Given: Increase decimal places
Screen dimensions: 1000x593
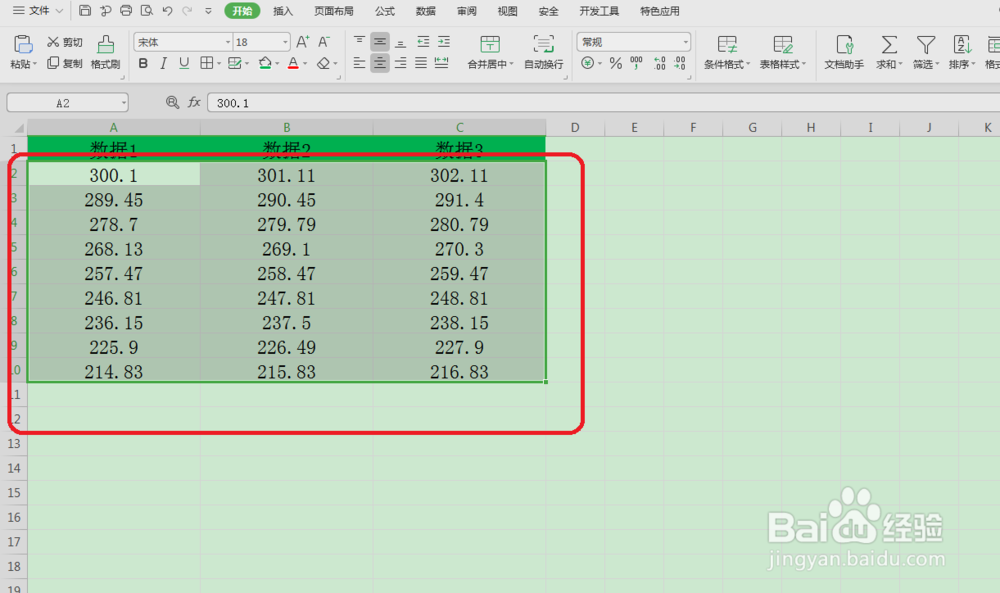Looking at the screenshot, I should click(x=660, y=63).
